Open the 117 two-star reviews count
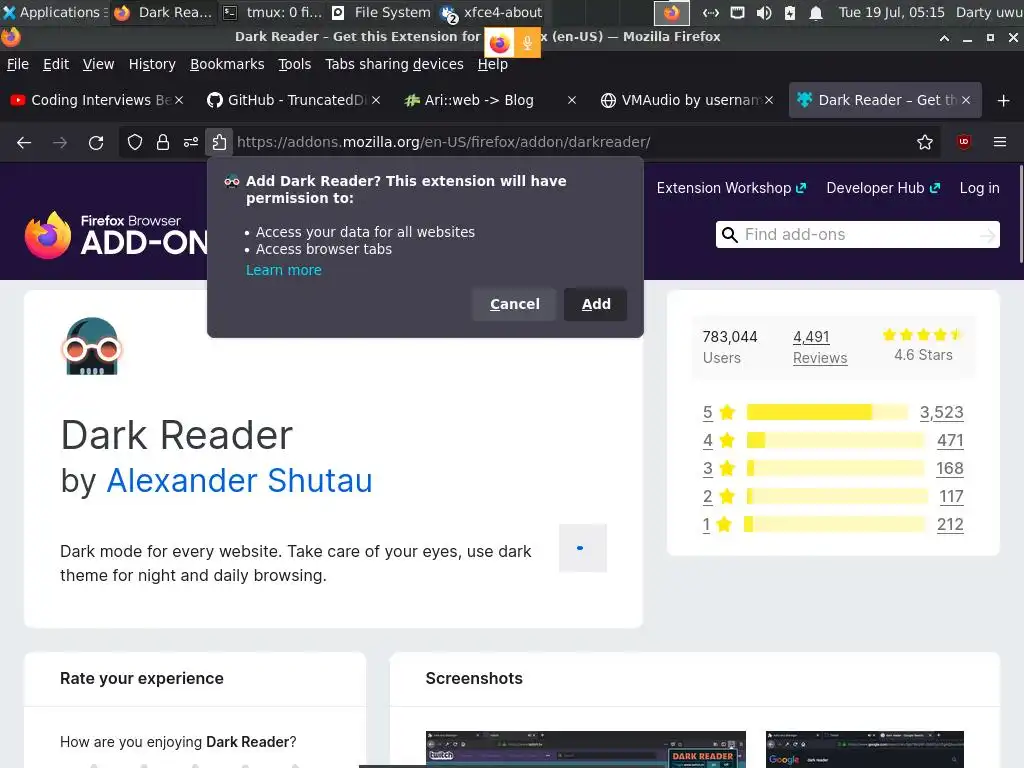 click(x=952, y=496)
